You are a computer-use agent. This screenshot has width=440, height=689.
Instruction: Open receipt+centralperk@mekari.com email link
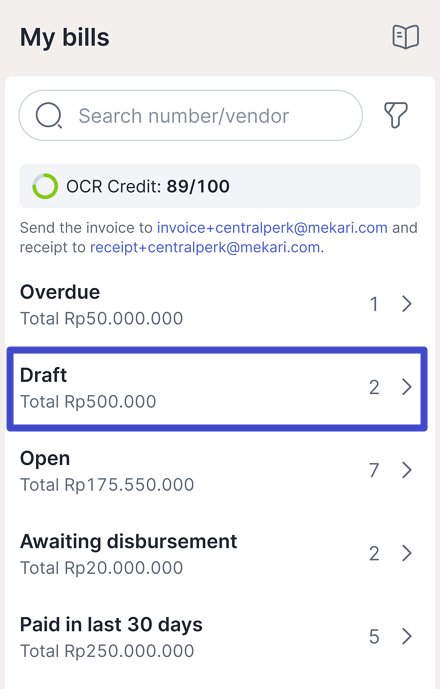pos(207,247)
